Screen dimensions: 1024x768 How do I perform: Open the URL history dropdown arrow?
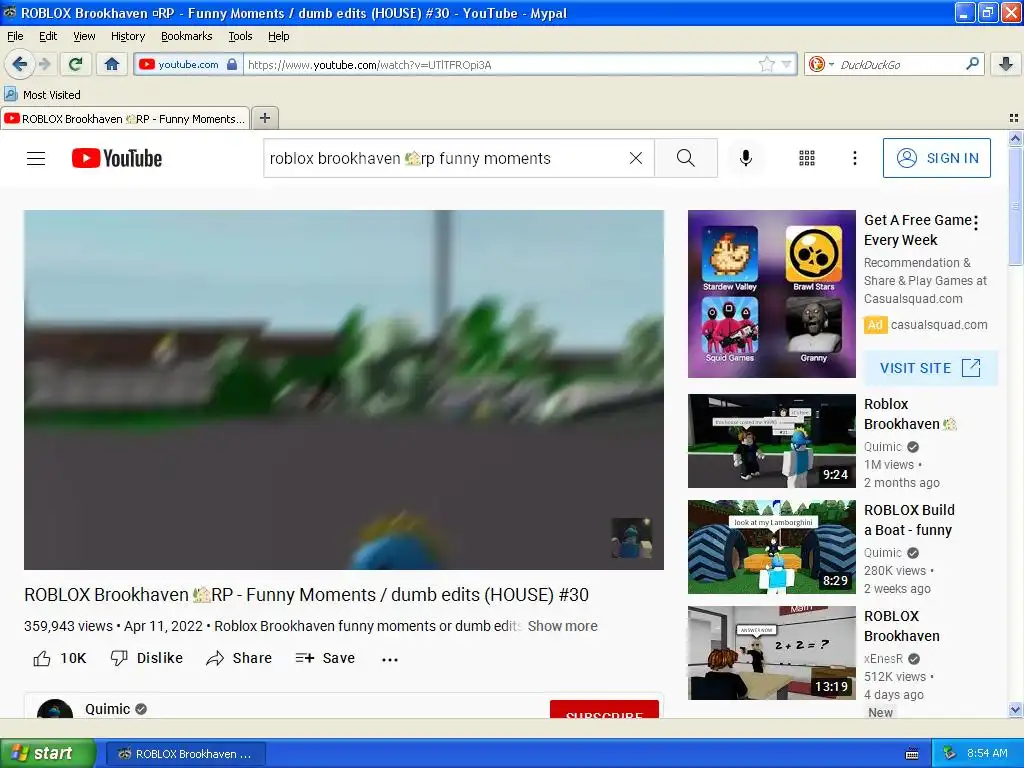(x=786, y=64)
